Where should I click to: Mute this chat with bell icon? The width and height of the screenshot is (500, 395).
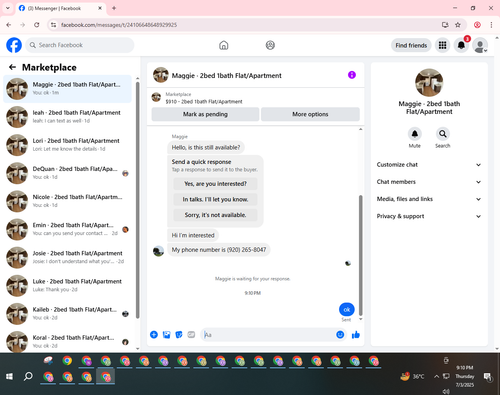click(x=415, y=134)
